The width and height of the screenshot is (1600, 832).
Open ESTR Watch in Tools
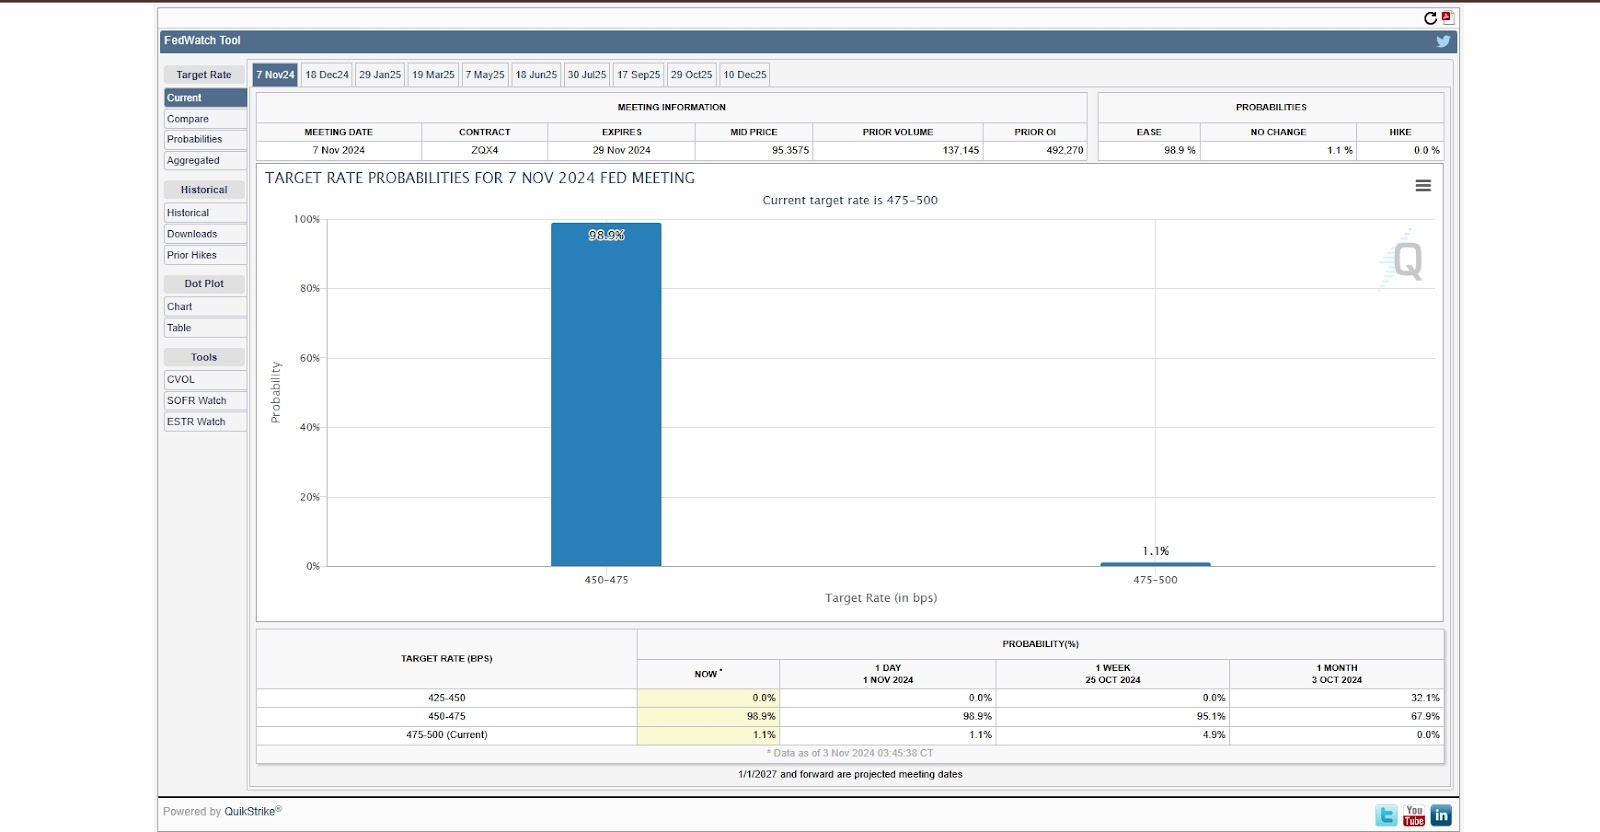point(205,422)
